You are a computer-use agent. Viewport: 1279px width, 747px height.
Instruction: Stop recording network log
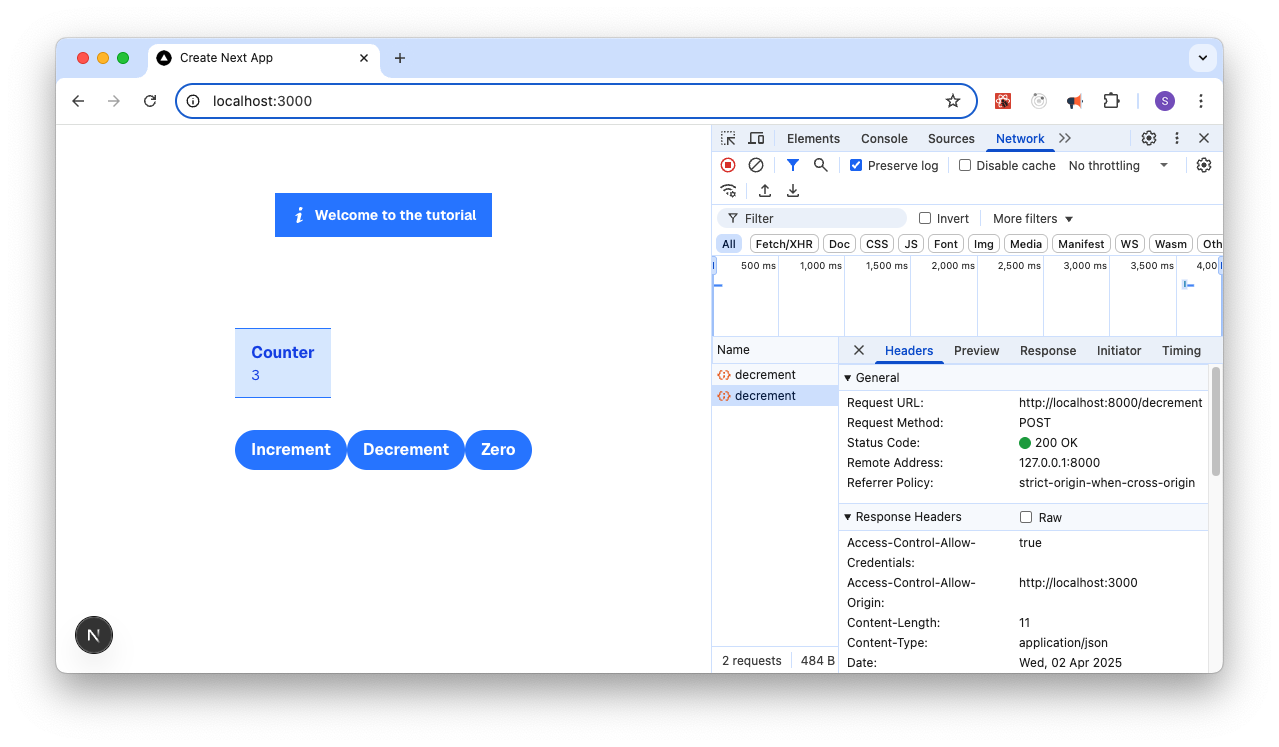pos(728,165)
